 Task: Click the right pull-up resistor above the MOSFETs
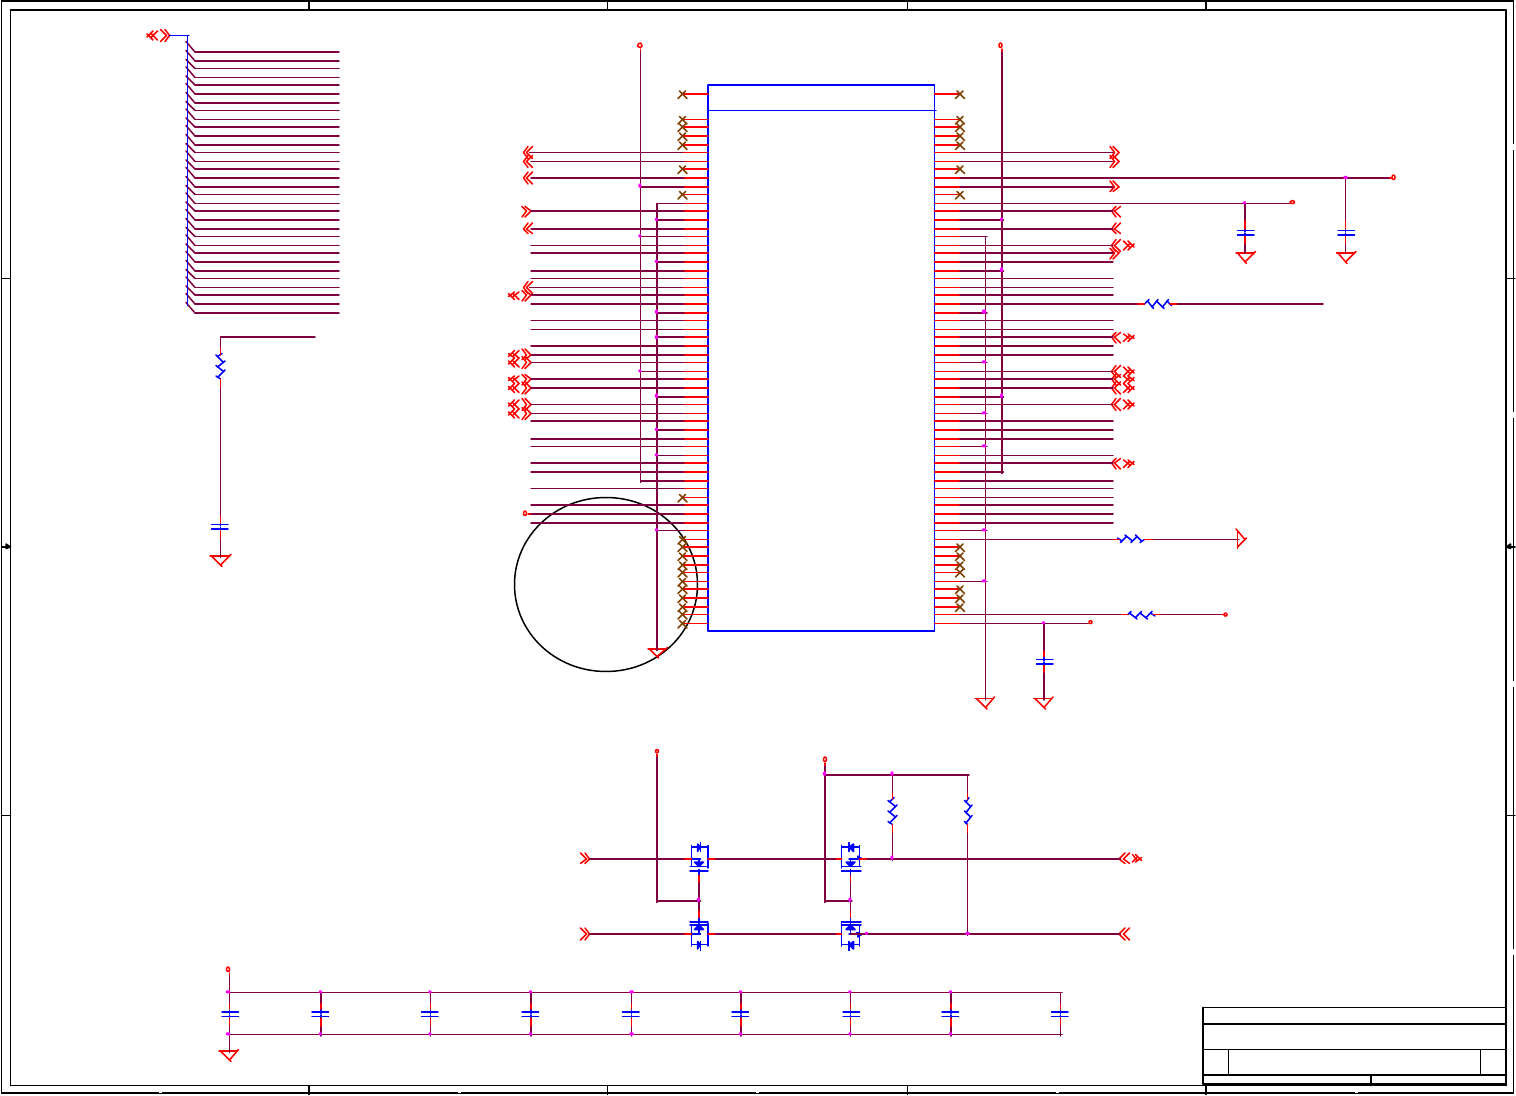click(967, 811)
